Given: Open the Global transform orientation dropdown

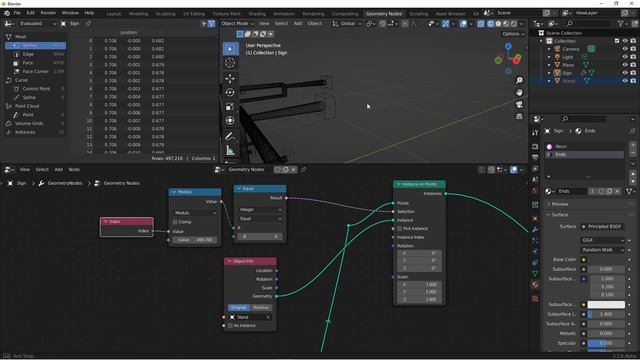Looking at the screenshot, I should point(347,24).
